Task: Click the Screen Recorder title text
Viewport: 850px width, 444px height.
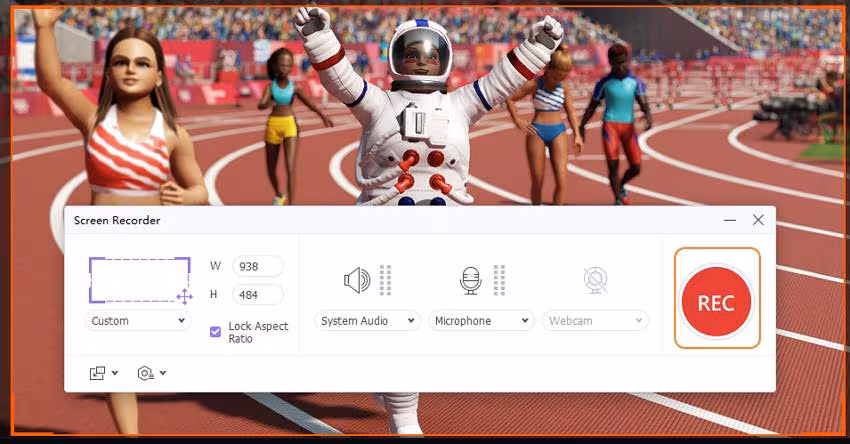Action: click(117, 221)
